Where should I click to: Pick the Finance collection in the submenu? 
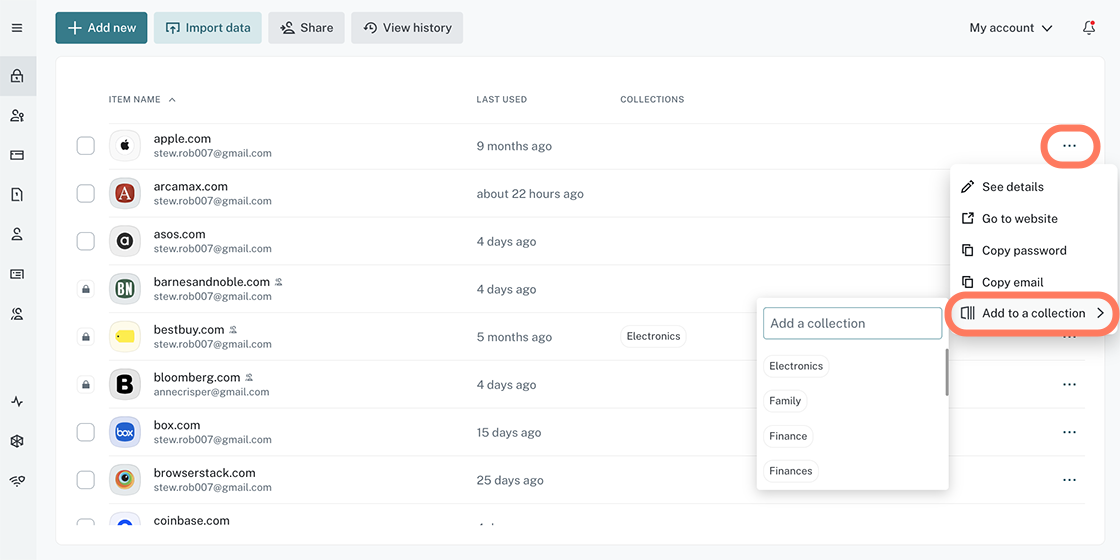click(x=788, y=436)
